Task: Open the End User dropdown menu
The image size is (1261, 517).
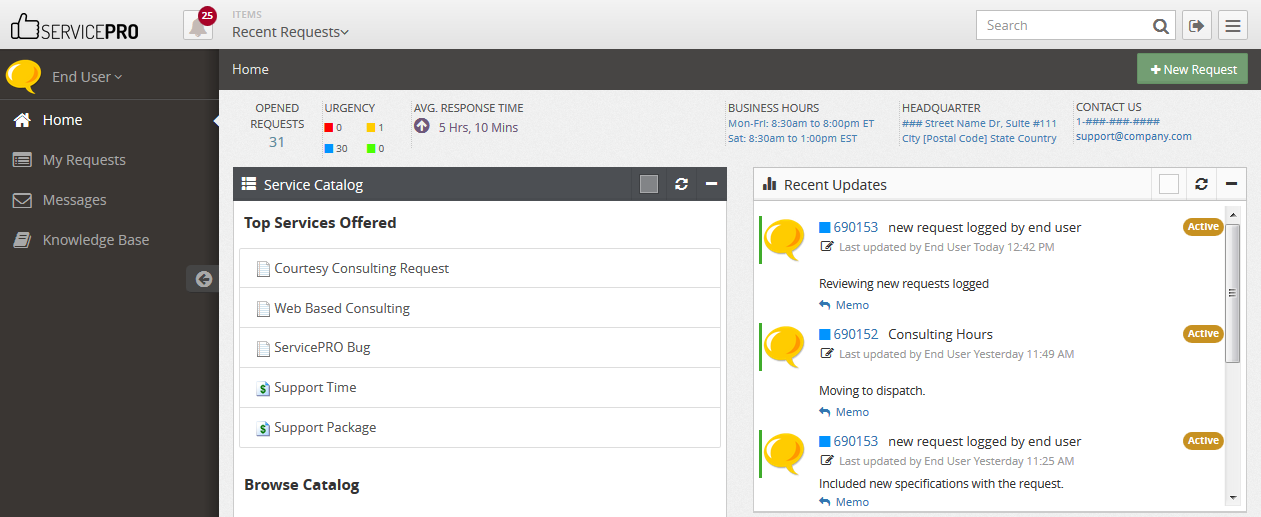Action: point(87,77)
